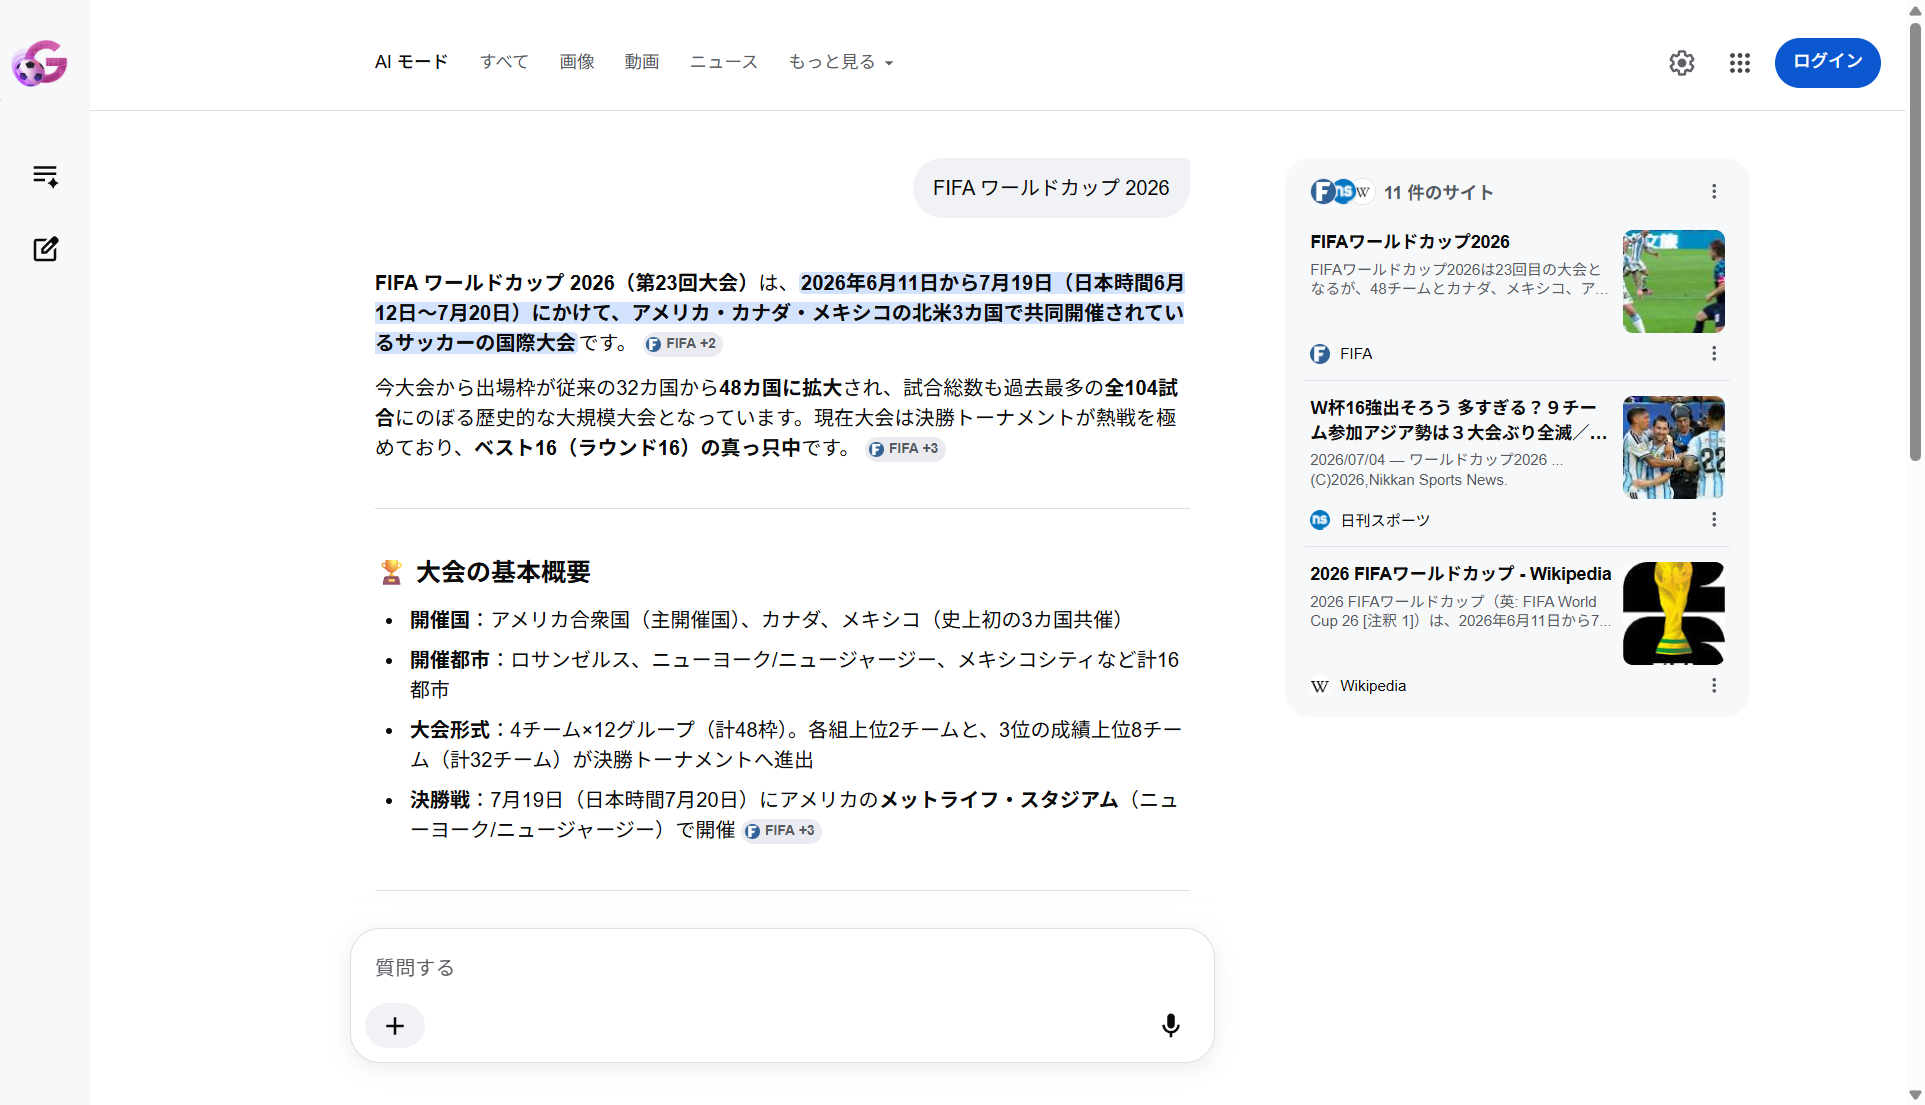Click the Wikipedia World Cup trophy thumbnail
1925x1105 pixels.
coord(1673,614)
